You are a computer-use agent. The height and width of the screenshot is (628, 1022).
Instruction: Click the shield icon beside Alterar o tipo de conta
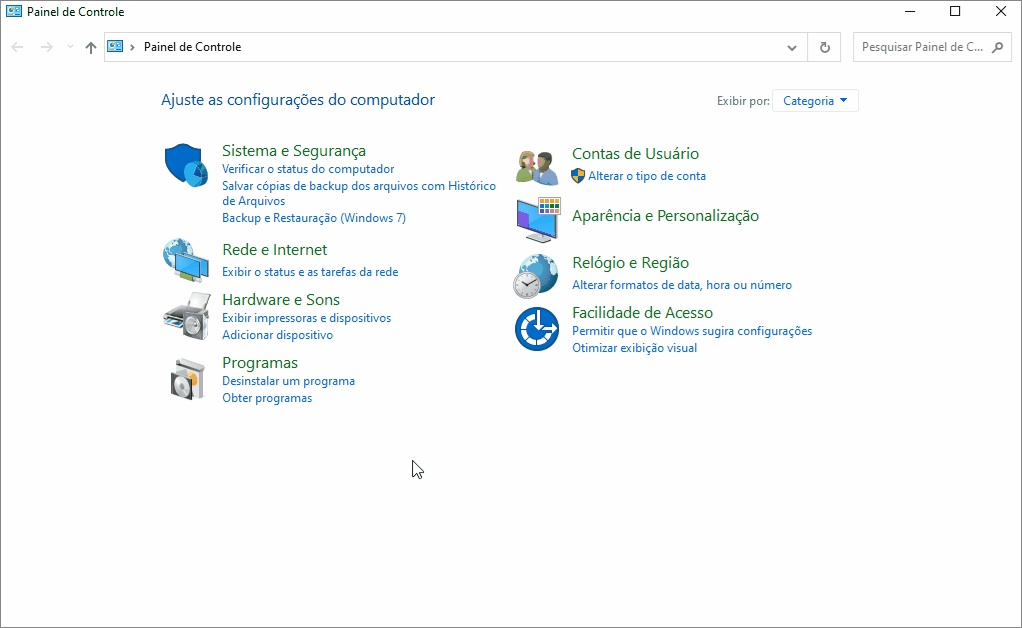point(577,176)
